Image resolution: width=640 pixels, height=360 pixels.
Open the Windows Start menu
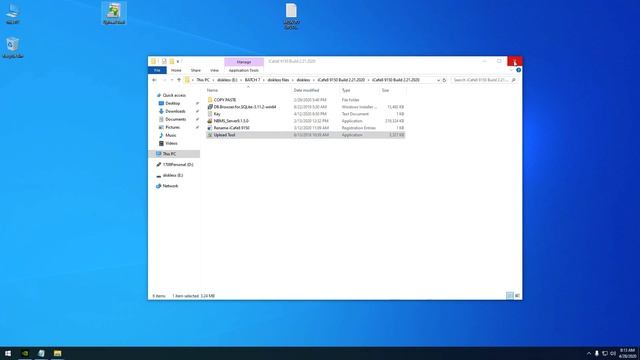click(8, 353)
